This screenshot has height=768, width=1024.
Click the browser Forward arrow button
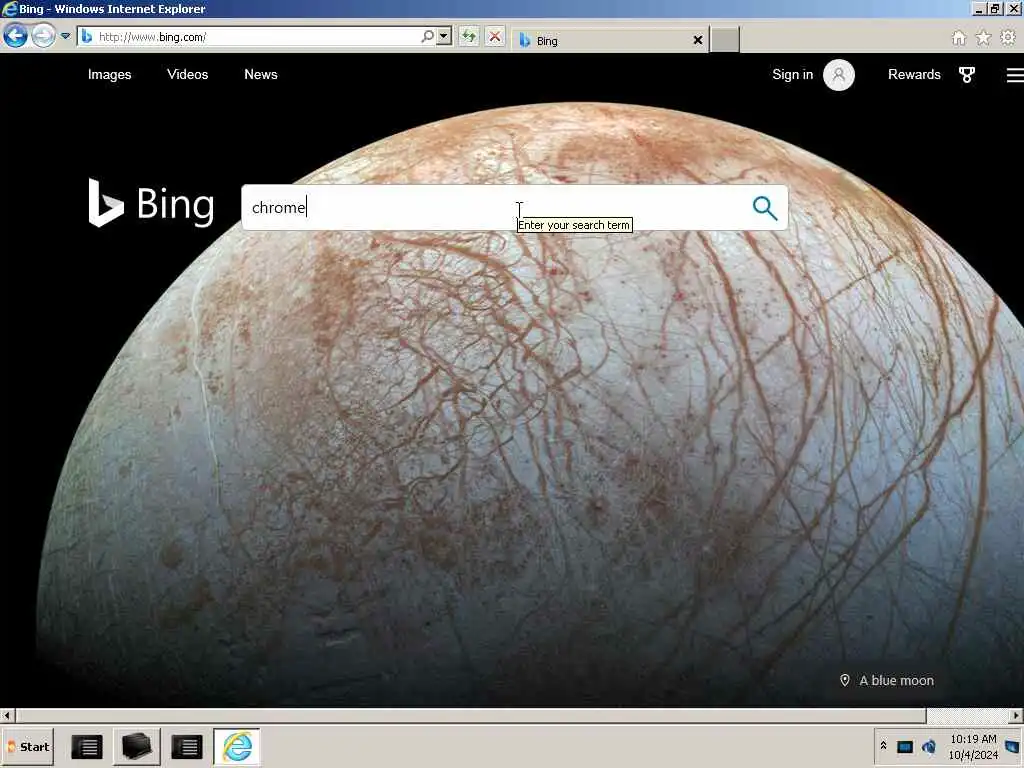point(44,35)
